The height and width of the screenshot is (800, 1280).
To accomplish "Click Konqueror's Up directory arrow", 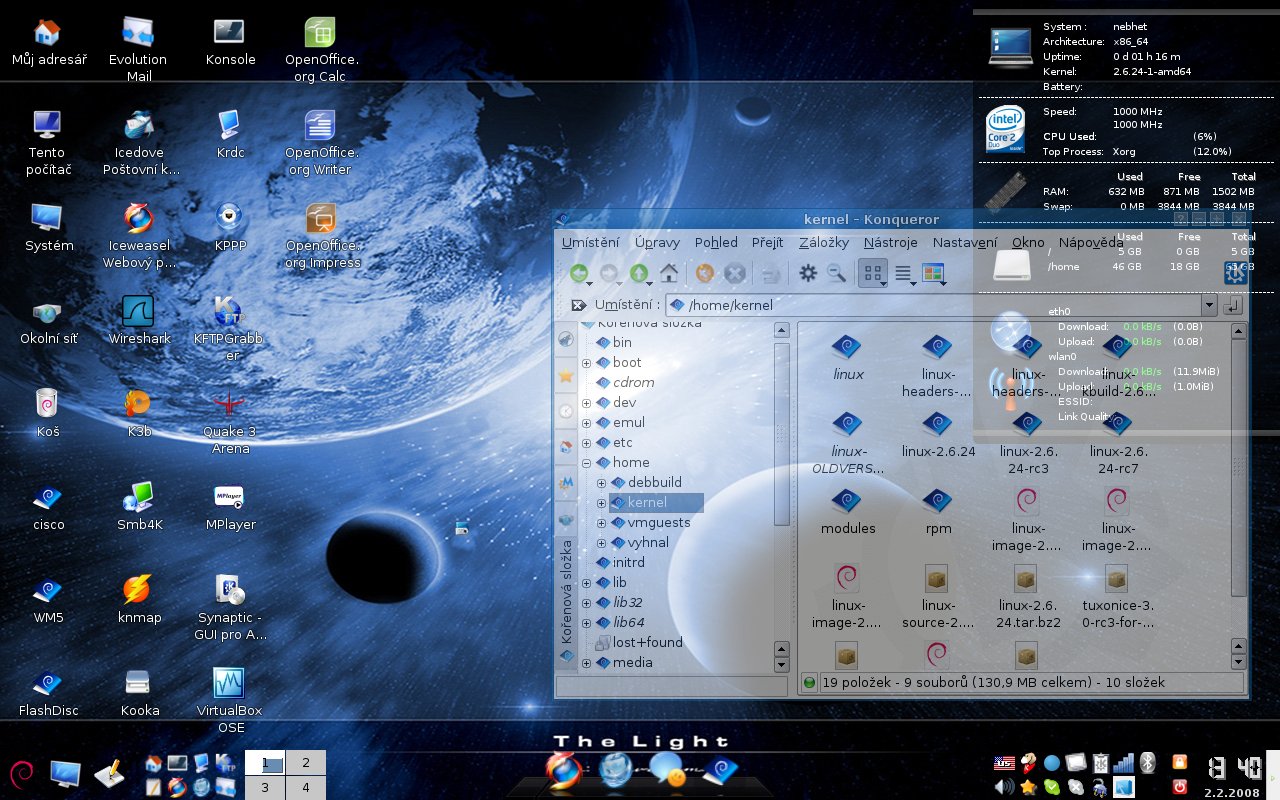I will [x=639, y=273].
